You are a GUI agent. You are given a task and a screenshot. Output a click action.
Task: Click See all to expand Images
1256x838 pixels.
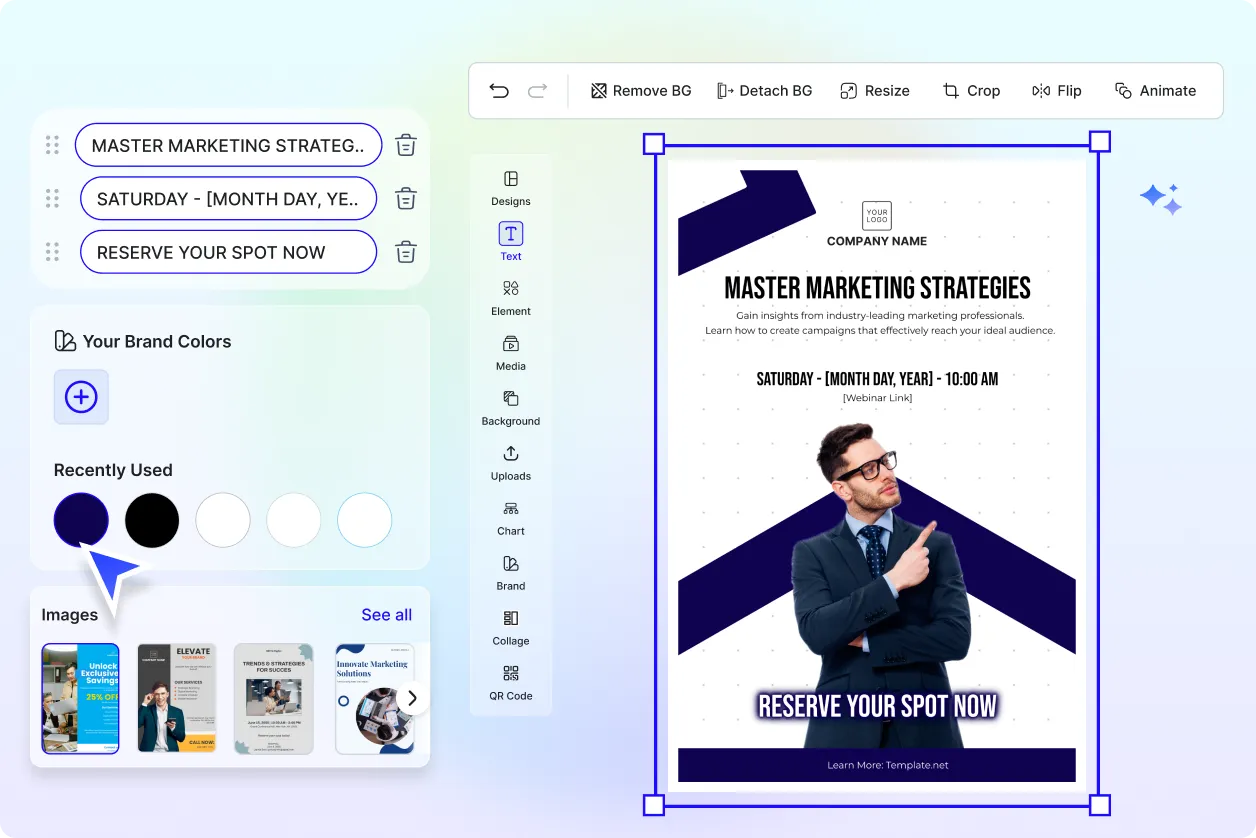tap(387, 614)
